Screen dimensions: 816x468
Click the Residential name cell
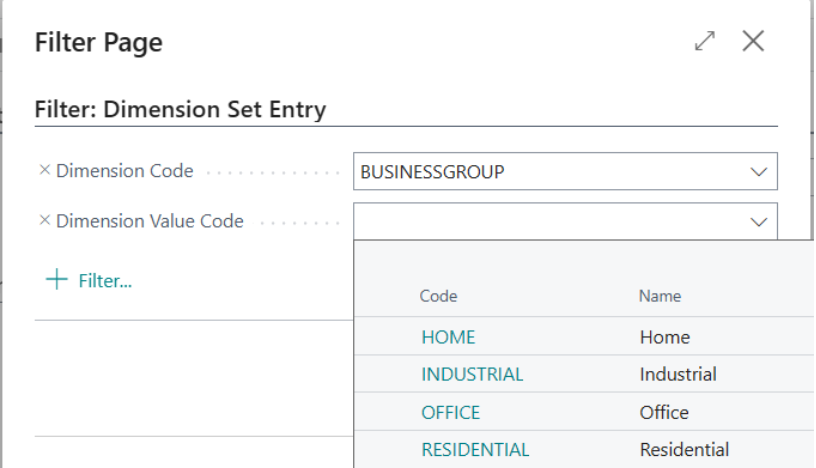coord(684,449)
